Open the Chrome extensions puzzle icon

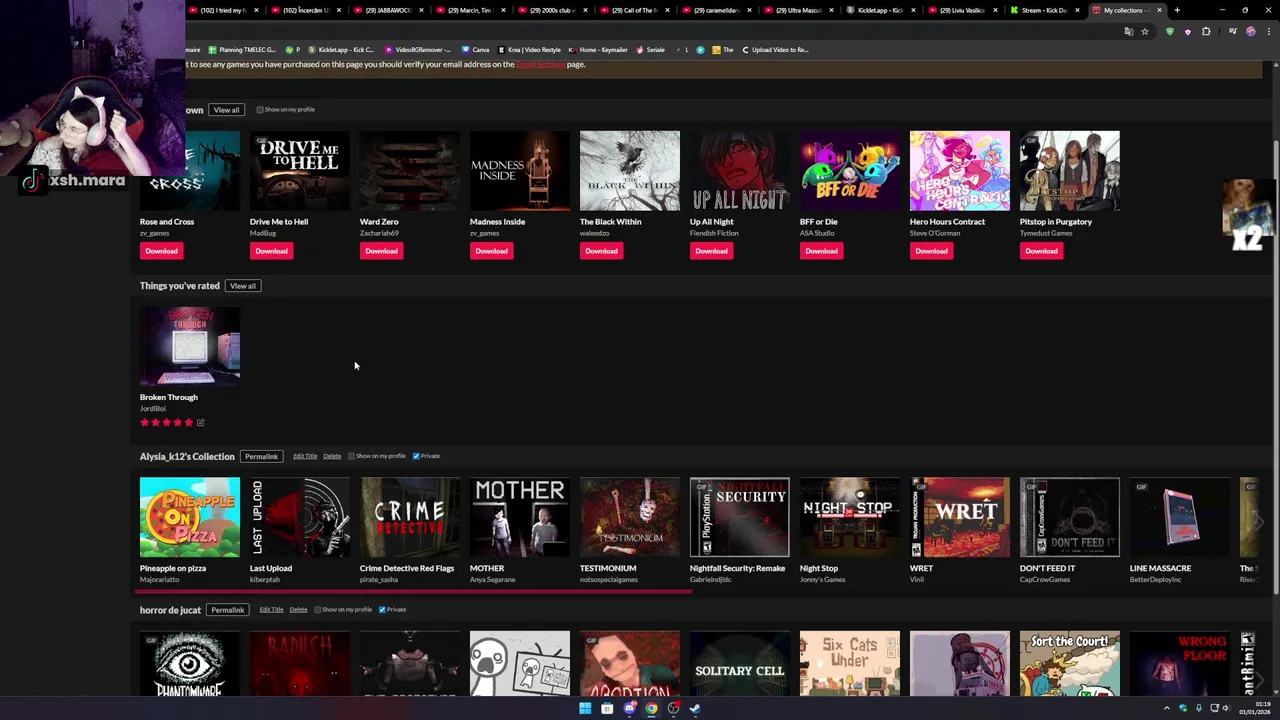[1206, 31]
